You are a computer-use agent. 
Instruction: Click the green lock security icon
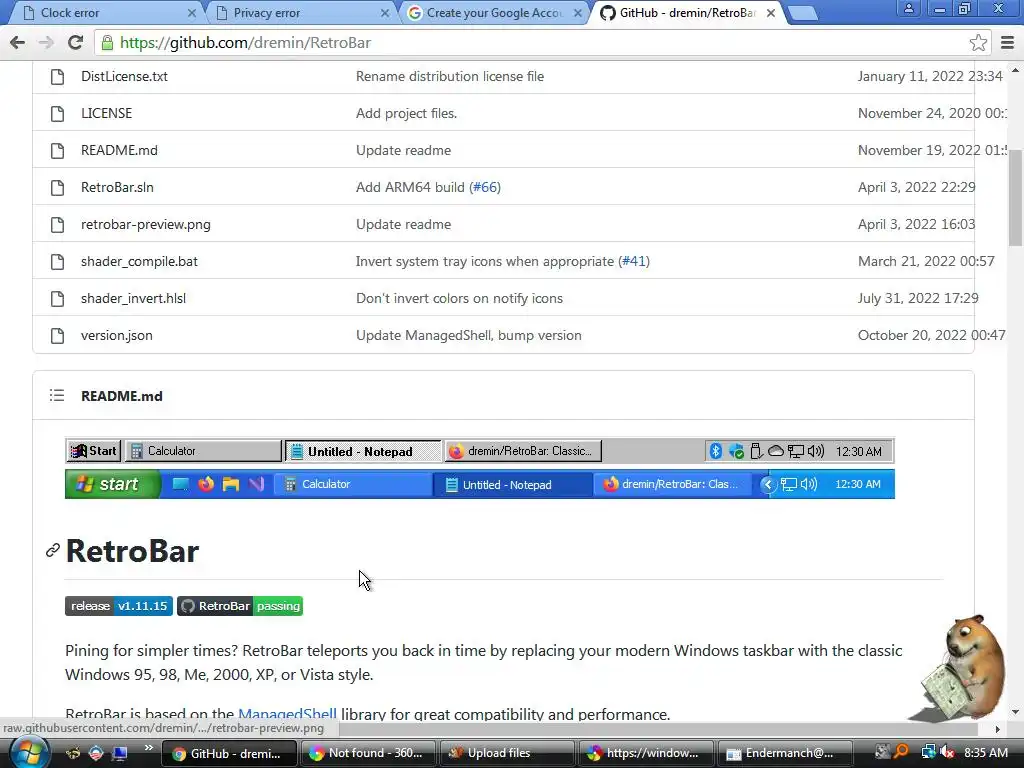point(106,43)
